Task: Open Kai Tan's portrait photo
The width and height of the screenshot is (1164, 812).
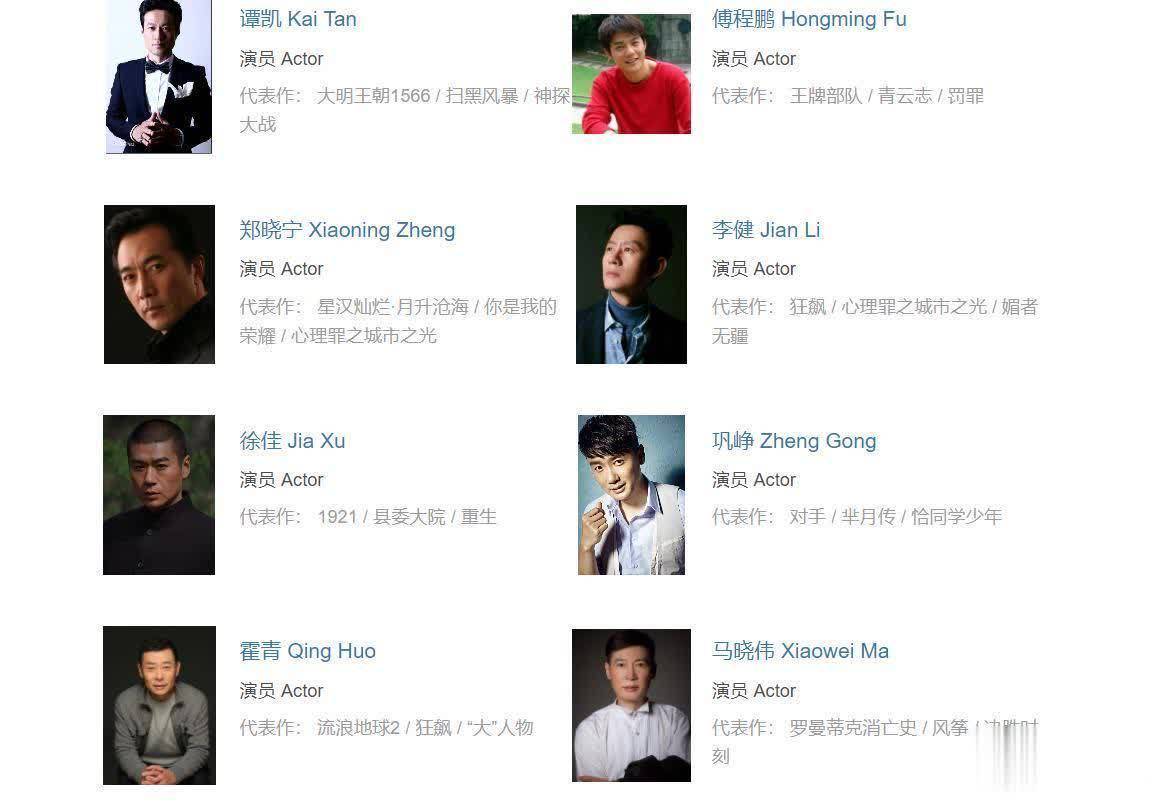Action: (x=159, y=76)
